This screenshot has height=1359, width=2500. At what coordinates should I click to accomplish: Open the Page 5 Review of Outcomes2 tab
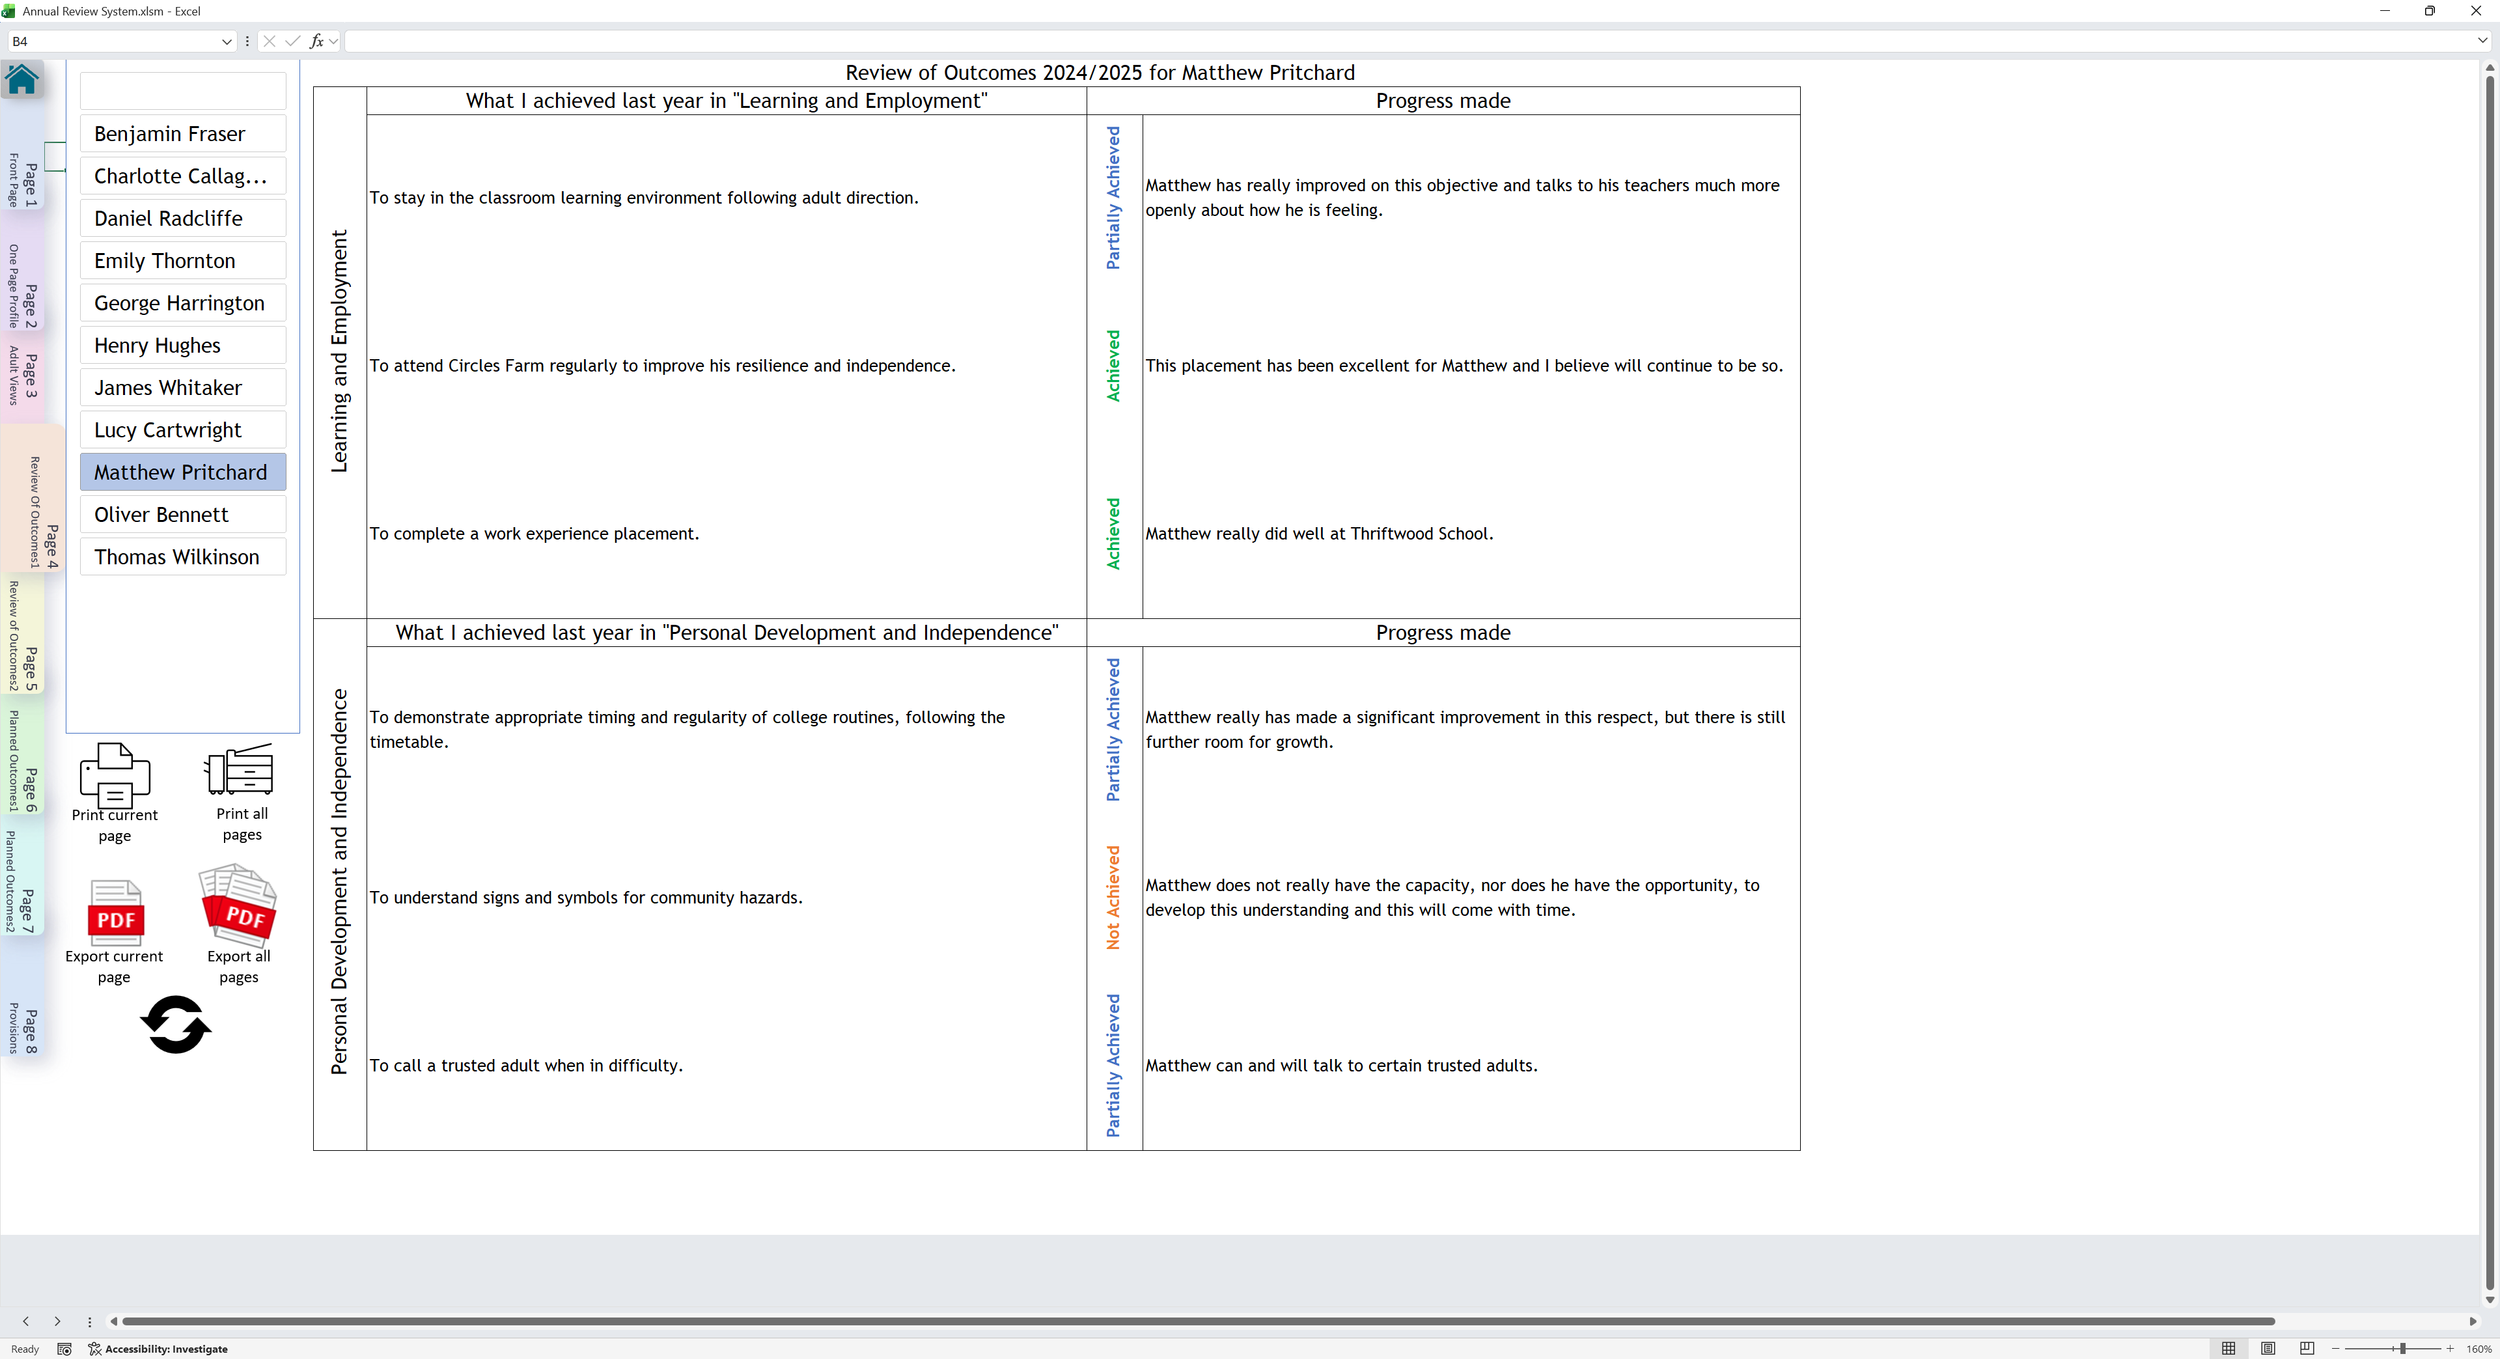[22, 636]
